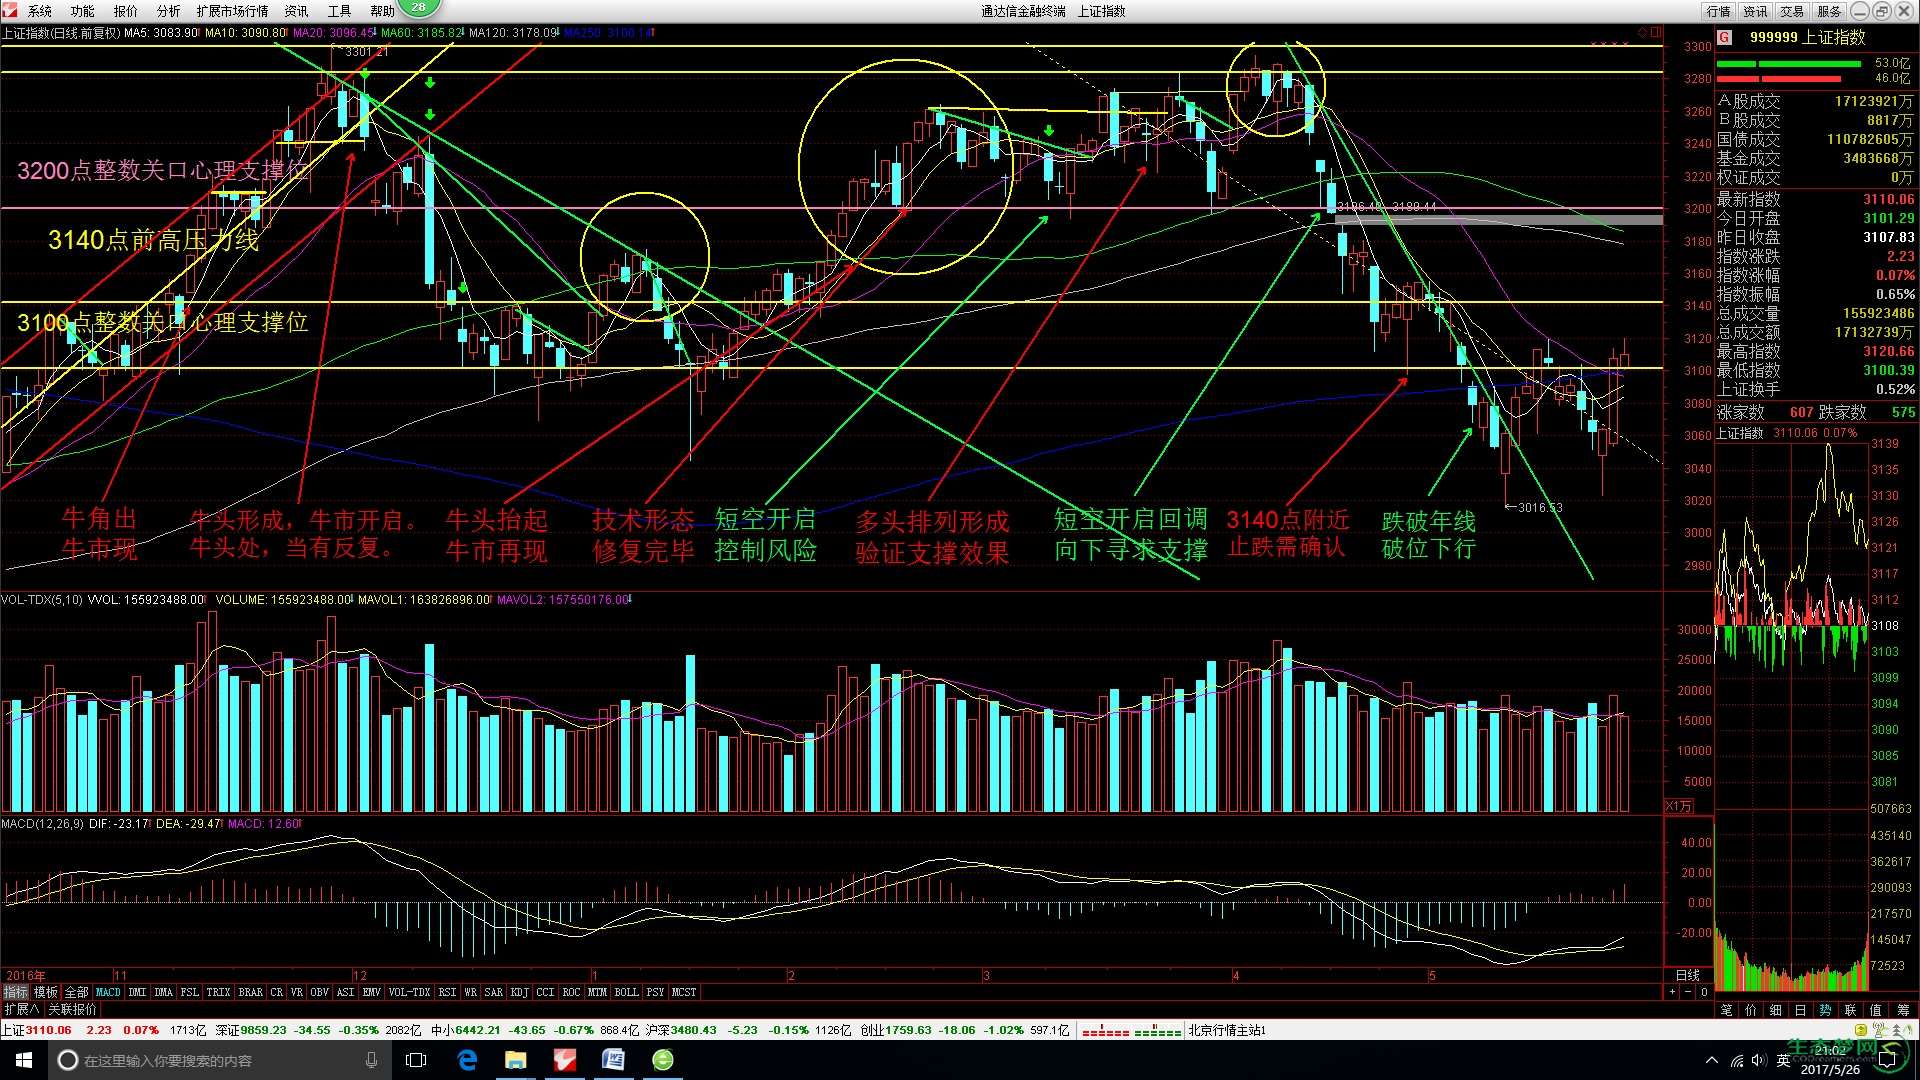Open the 帮助 menu
The height and width of the screenshot is (1080, 1920).
pos(383,11)
